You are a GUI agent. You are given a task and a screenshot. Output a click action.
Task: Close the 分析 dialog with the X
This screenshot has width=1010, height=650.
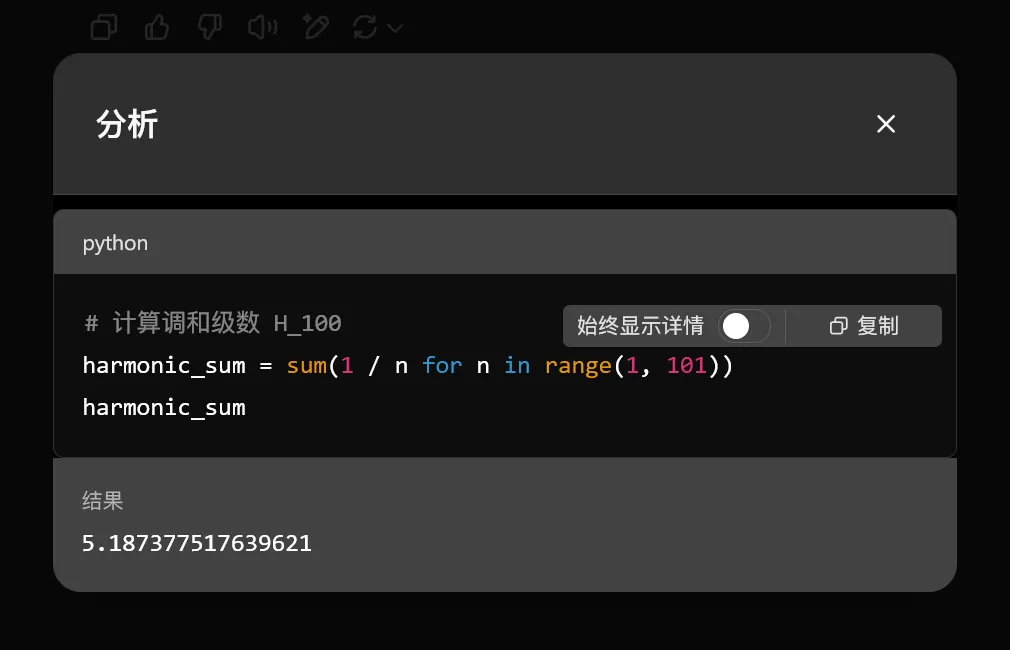pyautogui.click(x=885, y=124)
